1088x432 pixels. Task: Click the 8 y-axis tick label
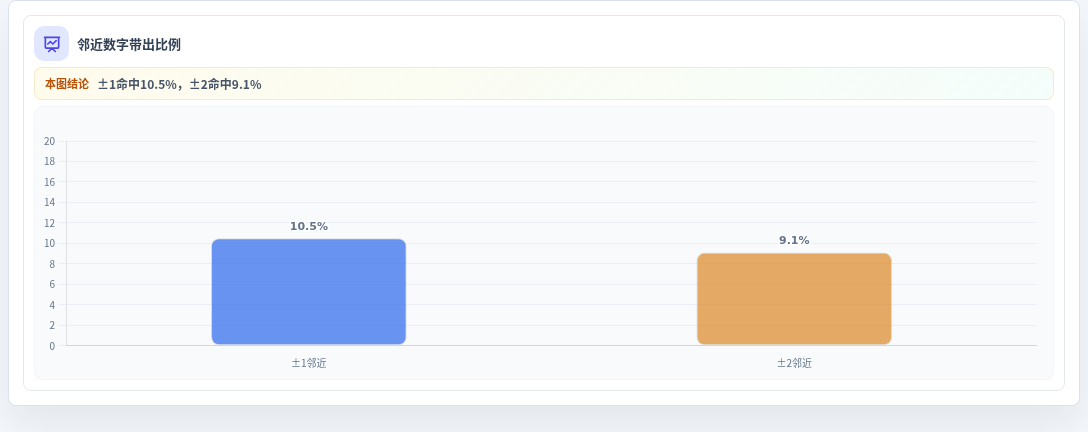click(x=52, y=264)
